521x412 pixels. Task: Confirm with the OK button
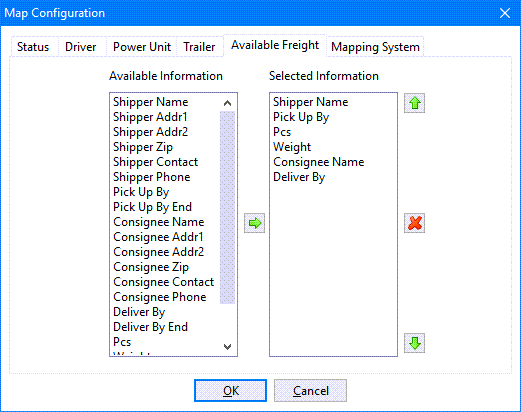(230, 390)
